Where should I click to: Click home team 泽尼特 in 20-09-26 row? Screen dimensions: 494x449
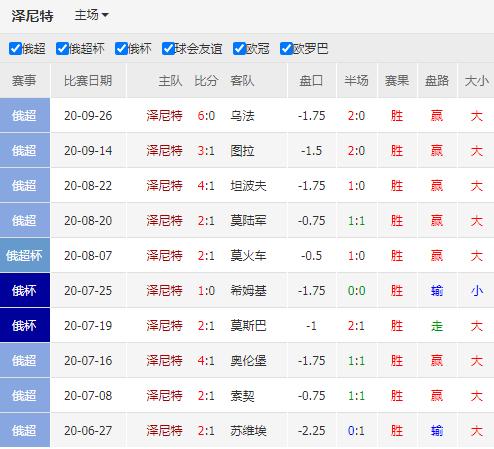pyautogui.click(x=164, y=116)
